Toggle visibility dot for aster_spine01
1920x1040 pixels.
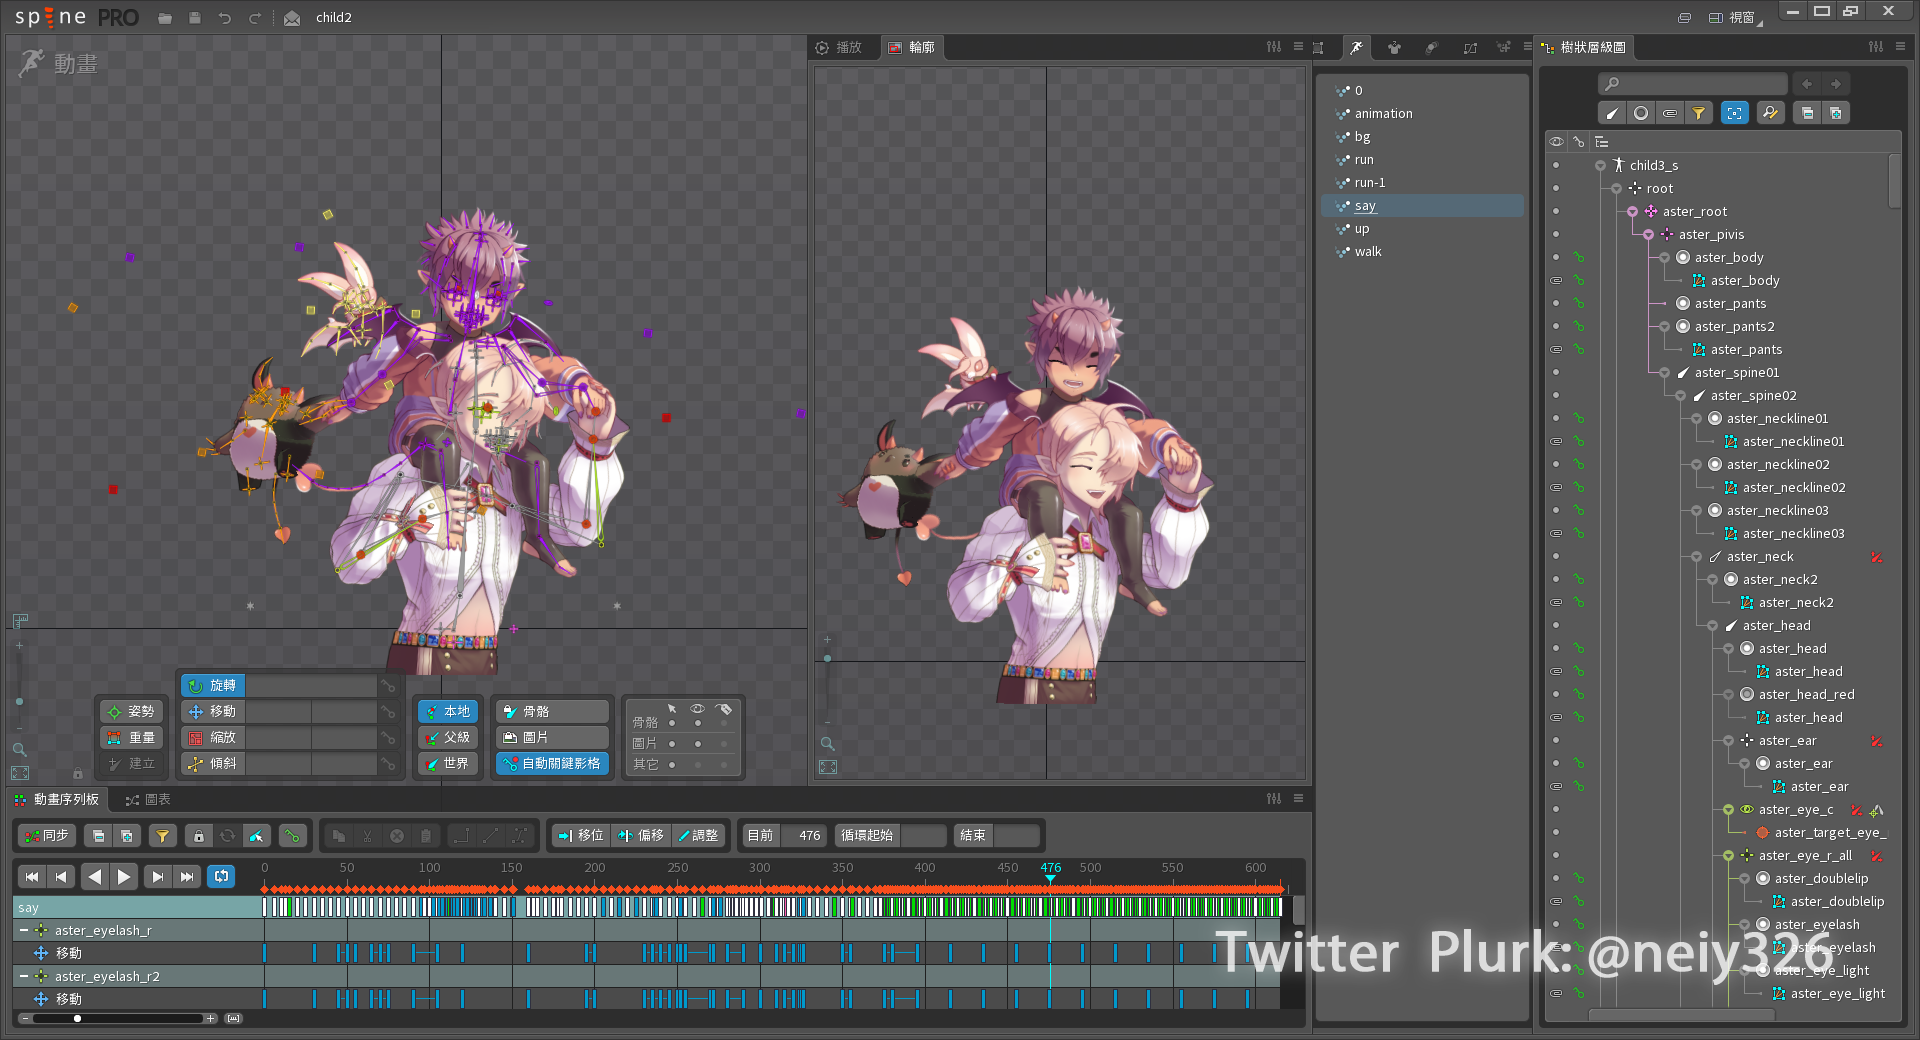click(x=1556, y=373)
